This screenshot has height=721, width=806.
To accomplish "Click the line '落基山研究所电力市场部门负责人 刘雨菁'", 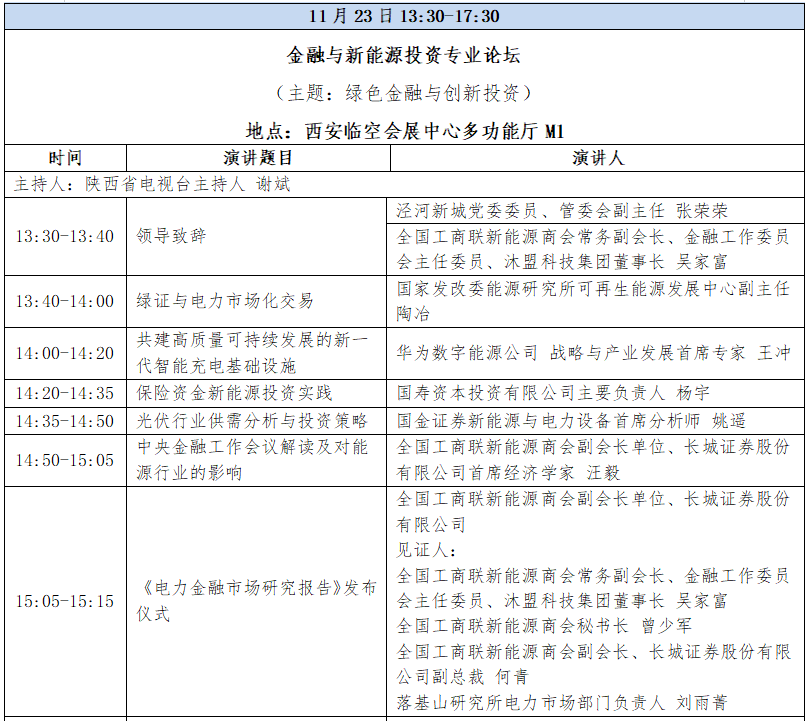I will click(562, 702).
